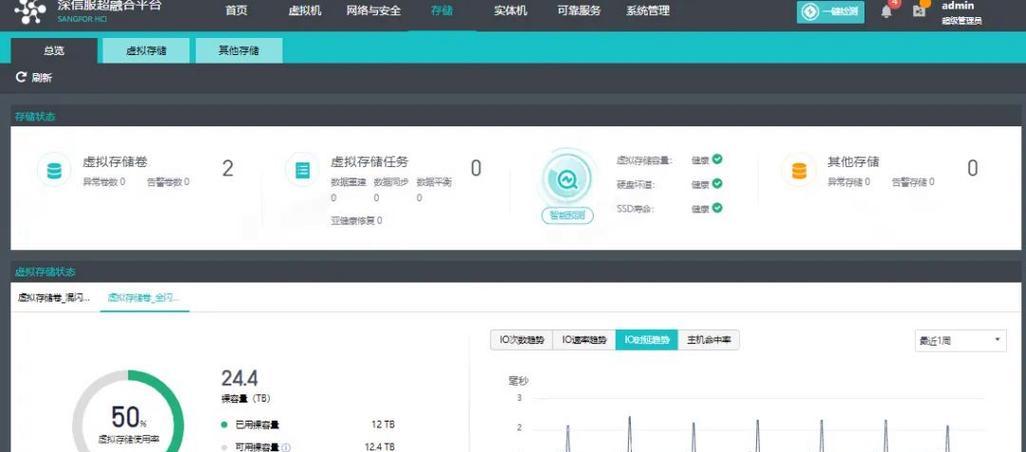Image resolution: width=1026 pixels, height=452 pixels.
Task: Click the Sangfor HCI logo icon
Action: pyautogui.click(x=30, y=10)
